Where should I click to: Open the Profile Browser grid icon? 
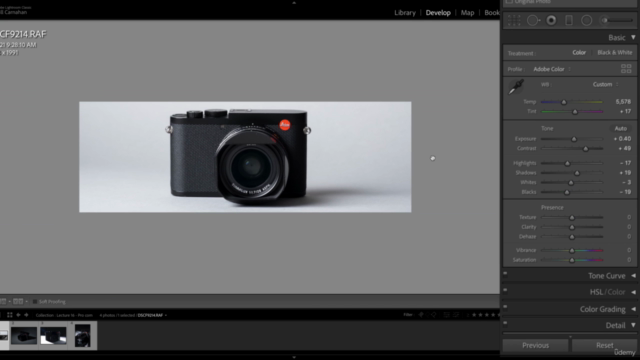[x=626, y=69]
